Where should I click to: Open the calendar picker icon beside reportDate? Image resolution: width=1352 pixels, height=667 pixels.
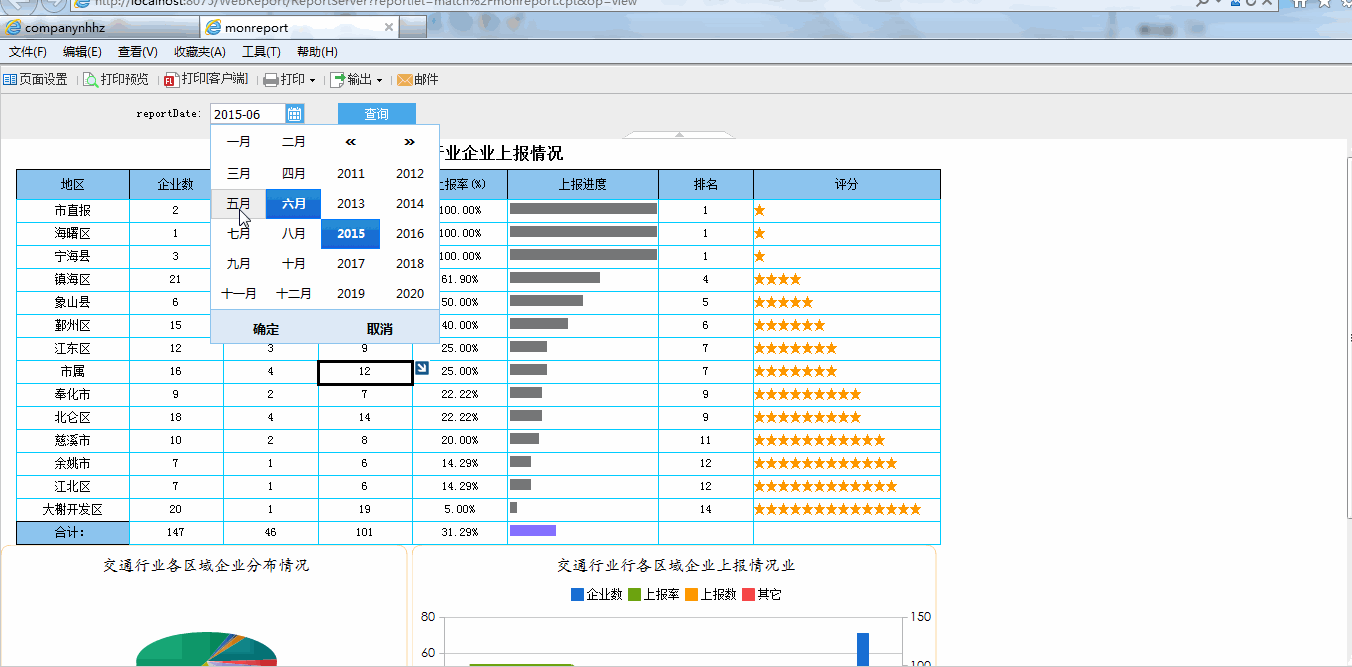pos(294,114)
